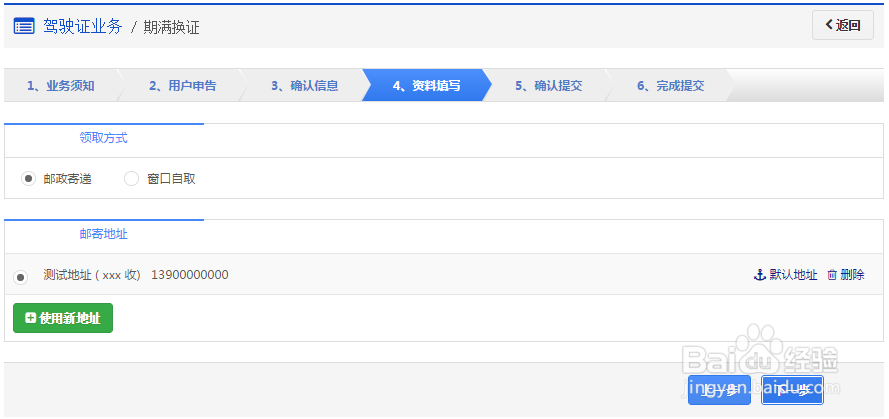This screenshot has height=419, width=889.
Task: Open the 驾驶证业务 breadcrumb link
Action: pos(83,27)
